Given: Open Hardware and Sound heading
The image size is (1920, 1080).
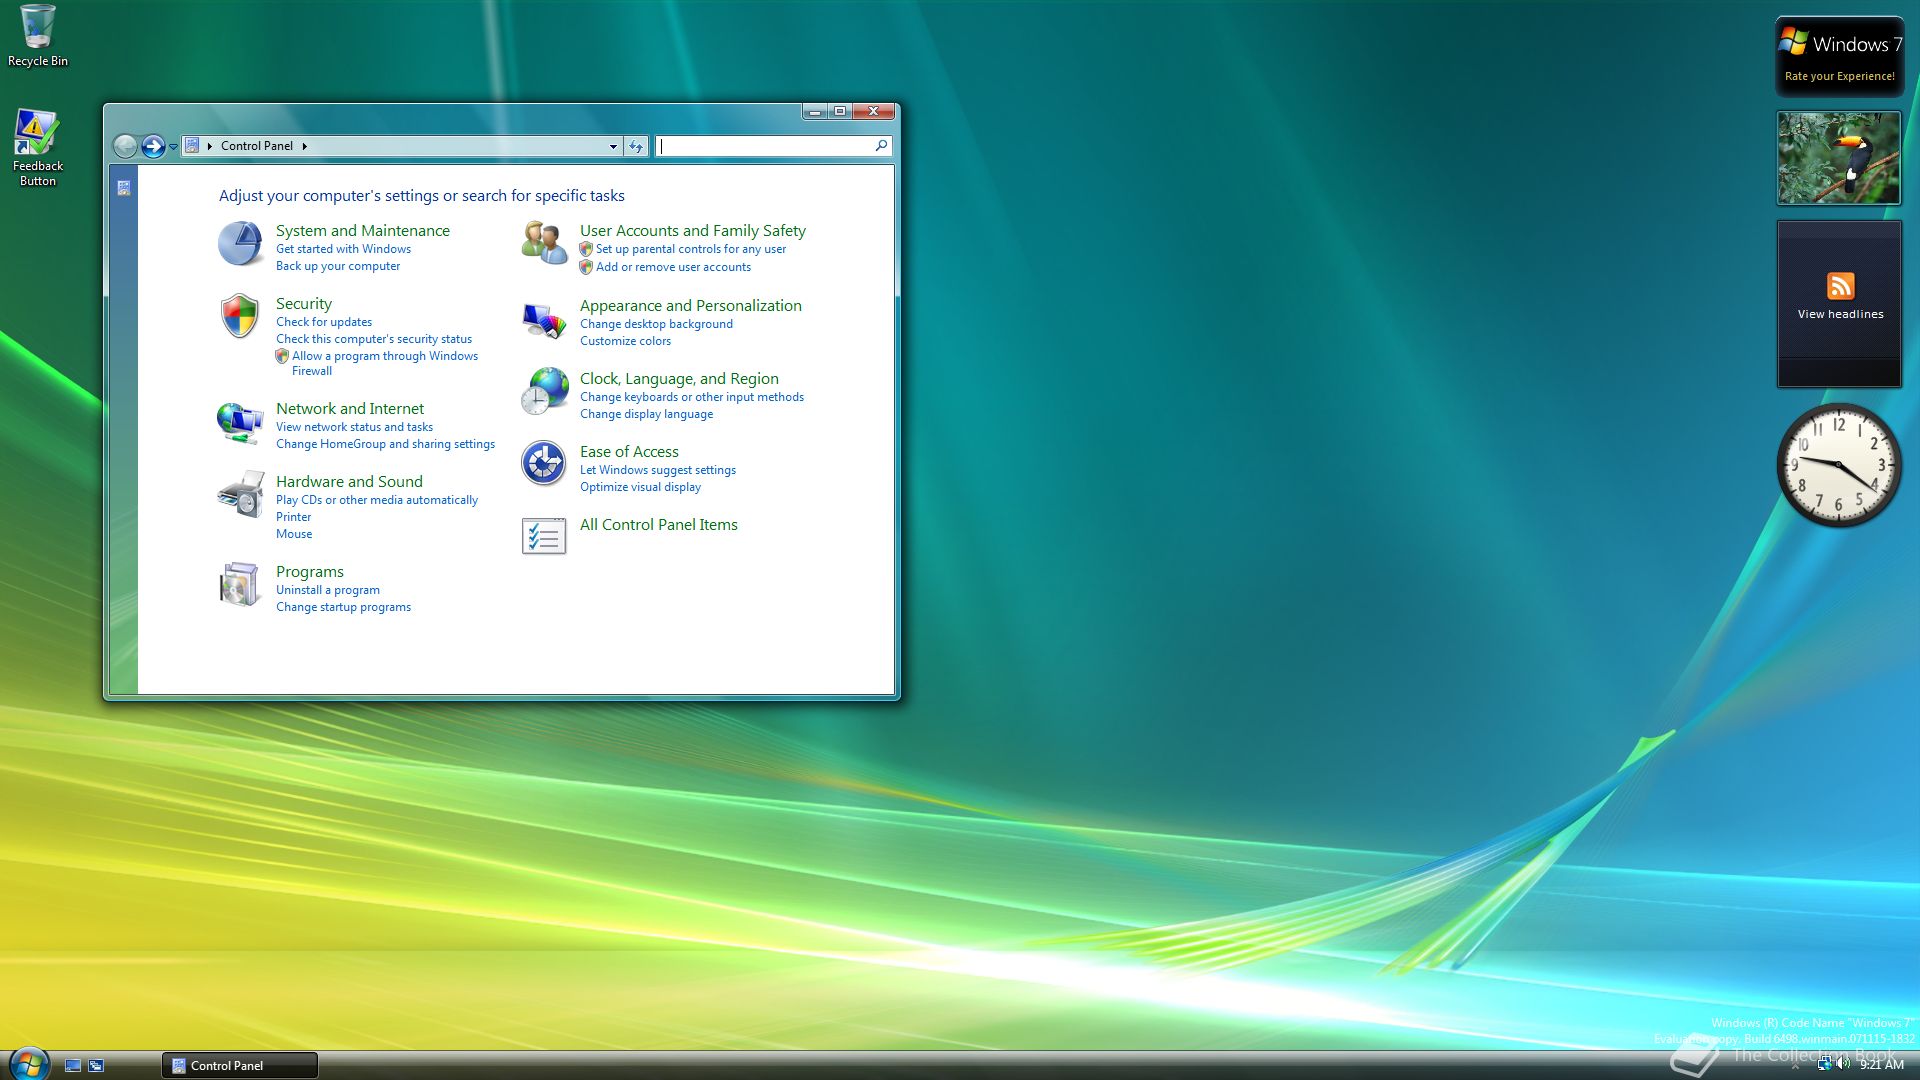Looking at the screenshot, I should tap(349, 482).
